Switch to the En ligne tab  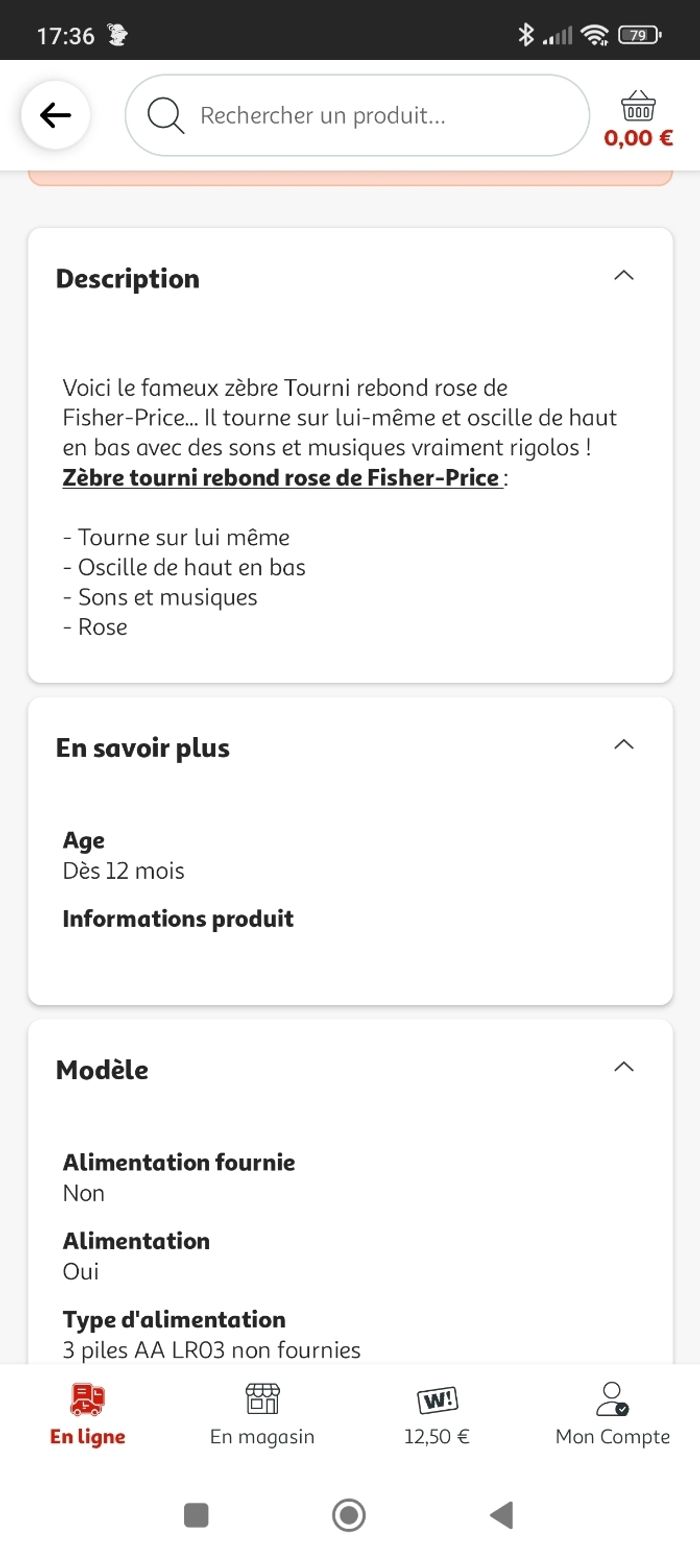point(88,1437)
